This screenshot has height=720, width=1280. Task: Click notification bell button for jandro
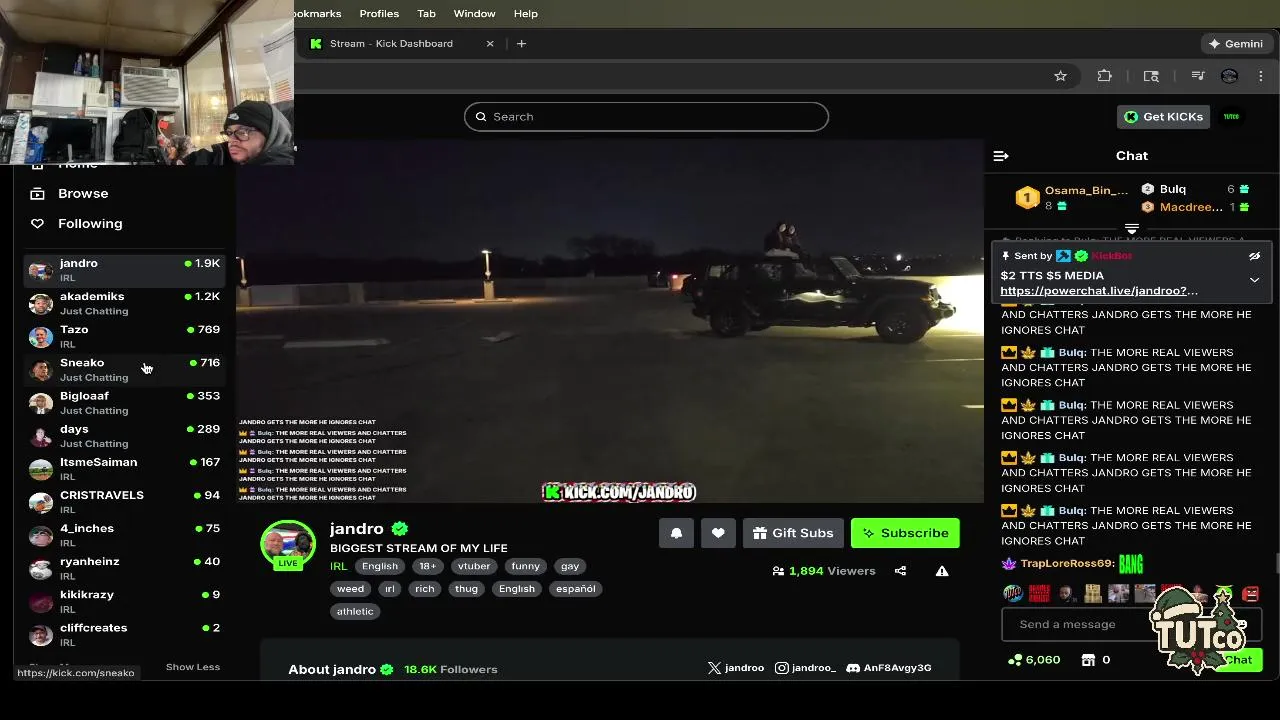(x=676, y=533)
